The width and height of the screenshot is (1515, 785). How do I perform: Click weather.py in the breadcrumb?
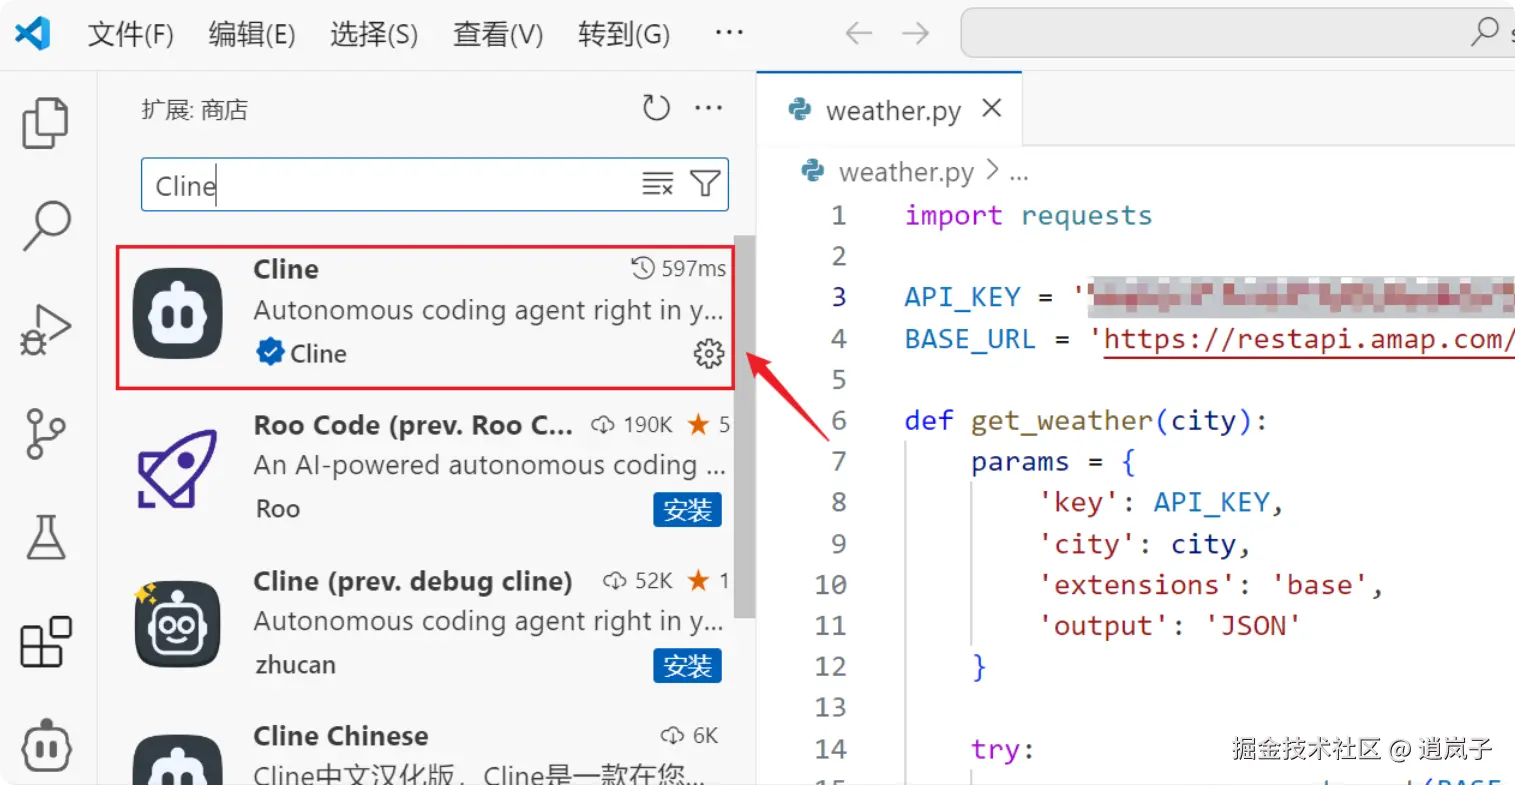(906, 172)
